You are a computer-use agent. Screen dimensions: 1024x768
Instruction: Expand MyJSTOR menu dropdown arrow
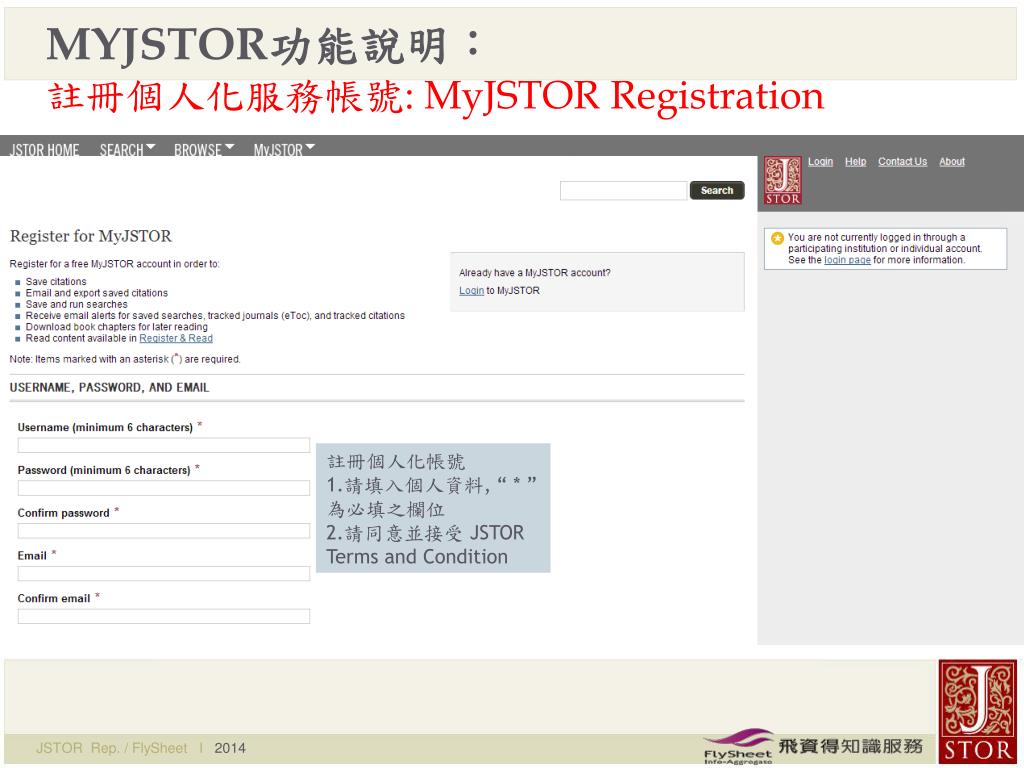(310, 148)
